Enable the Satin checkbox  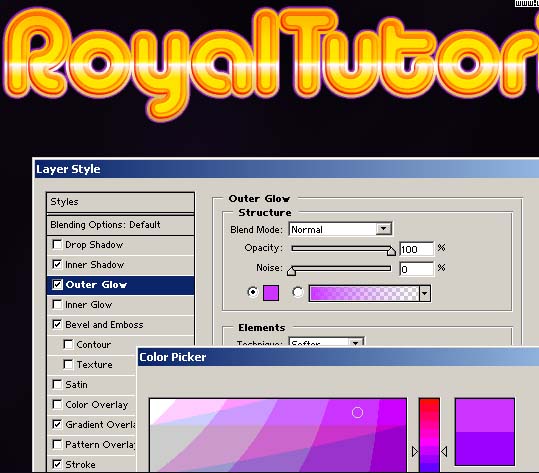pos(57,384)
